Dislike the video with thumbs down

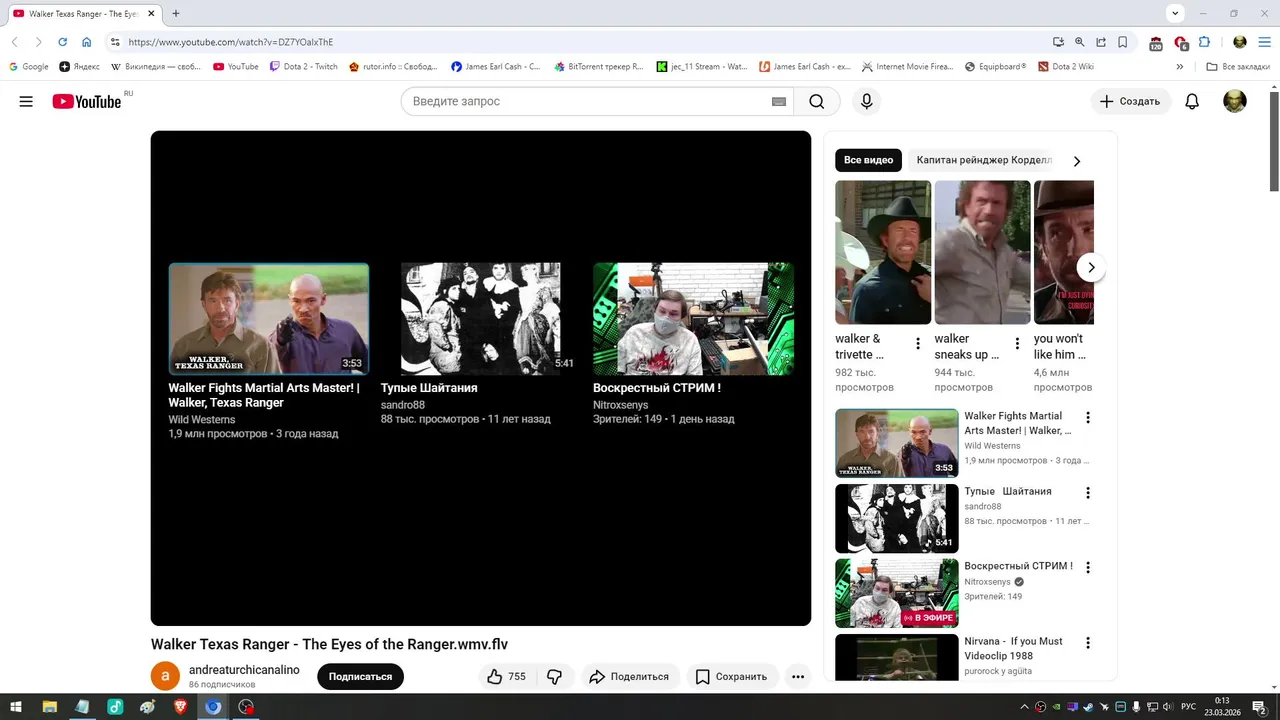click(x=554, y=677)
